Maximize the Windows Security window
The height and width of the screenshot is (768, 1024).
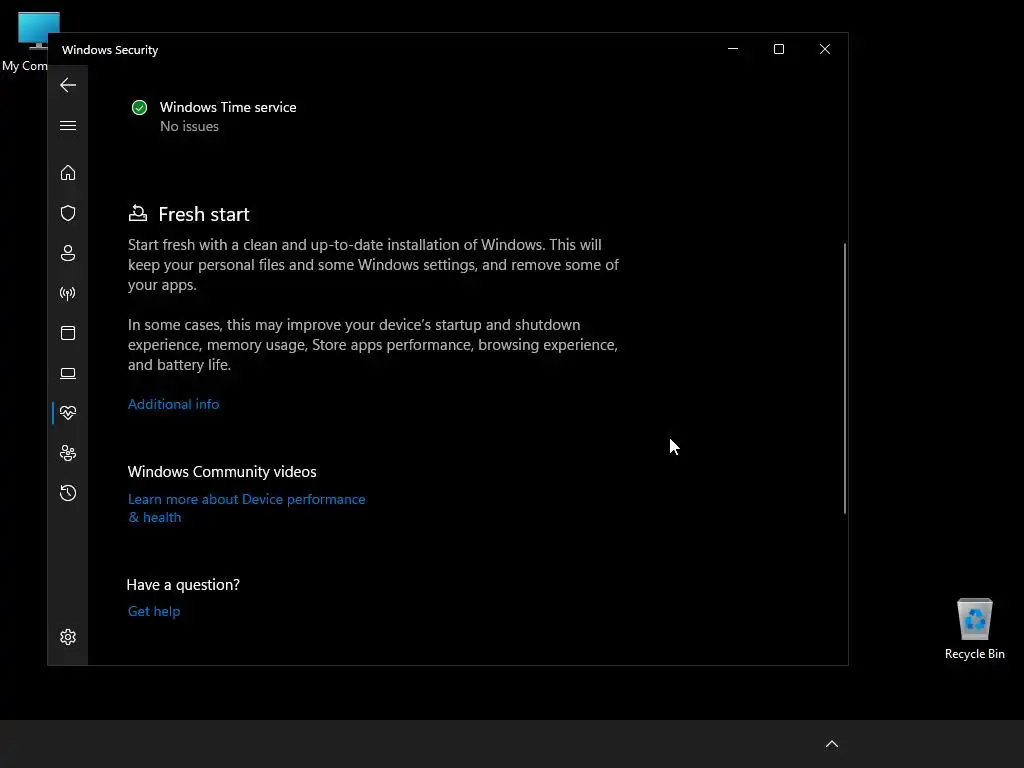coord(778,49)
